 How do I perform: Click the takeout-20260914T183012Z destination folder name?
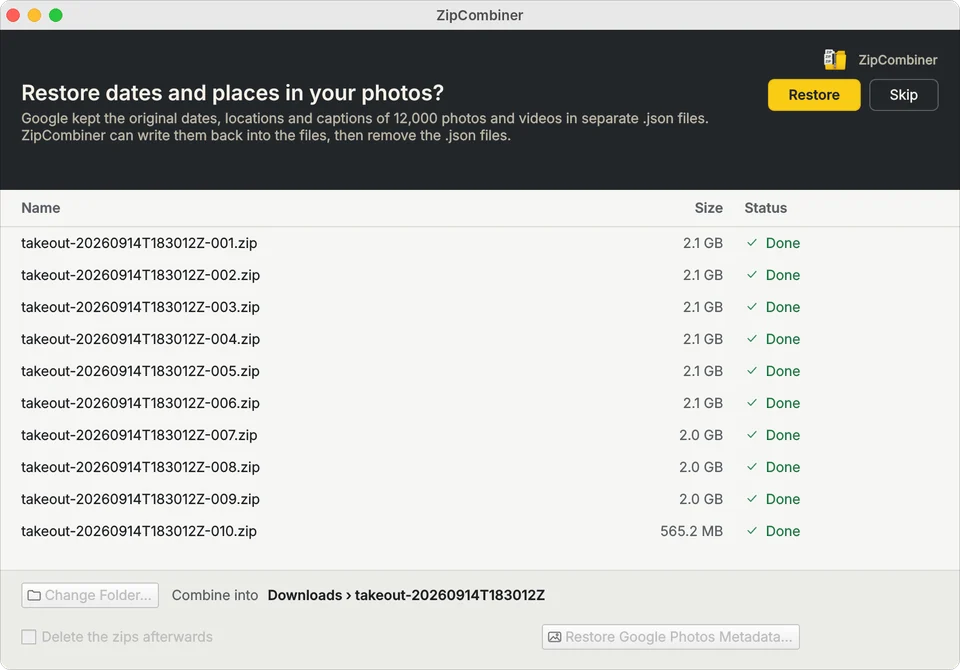449,595
